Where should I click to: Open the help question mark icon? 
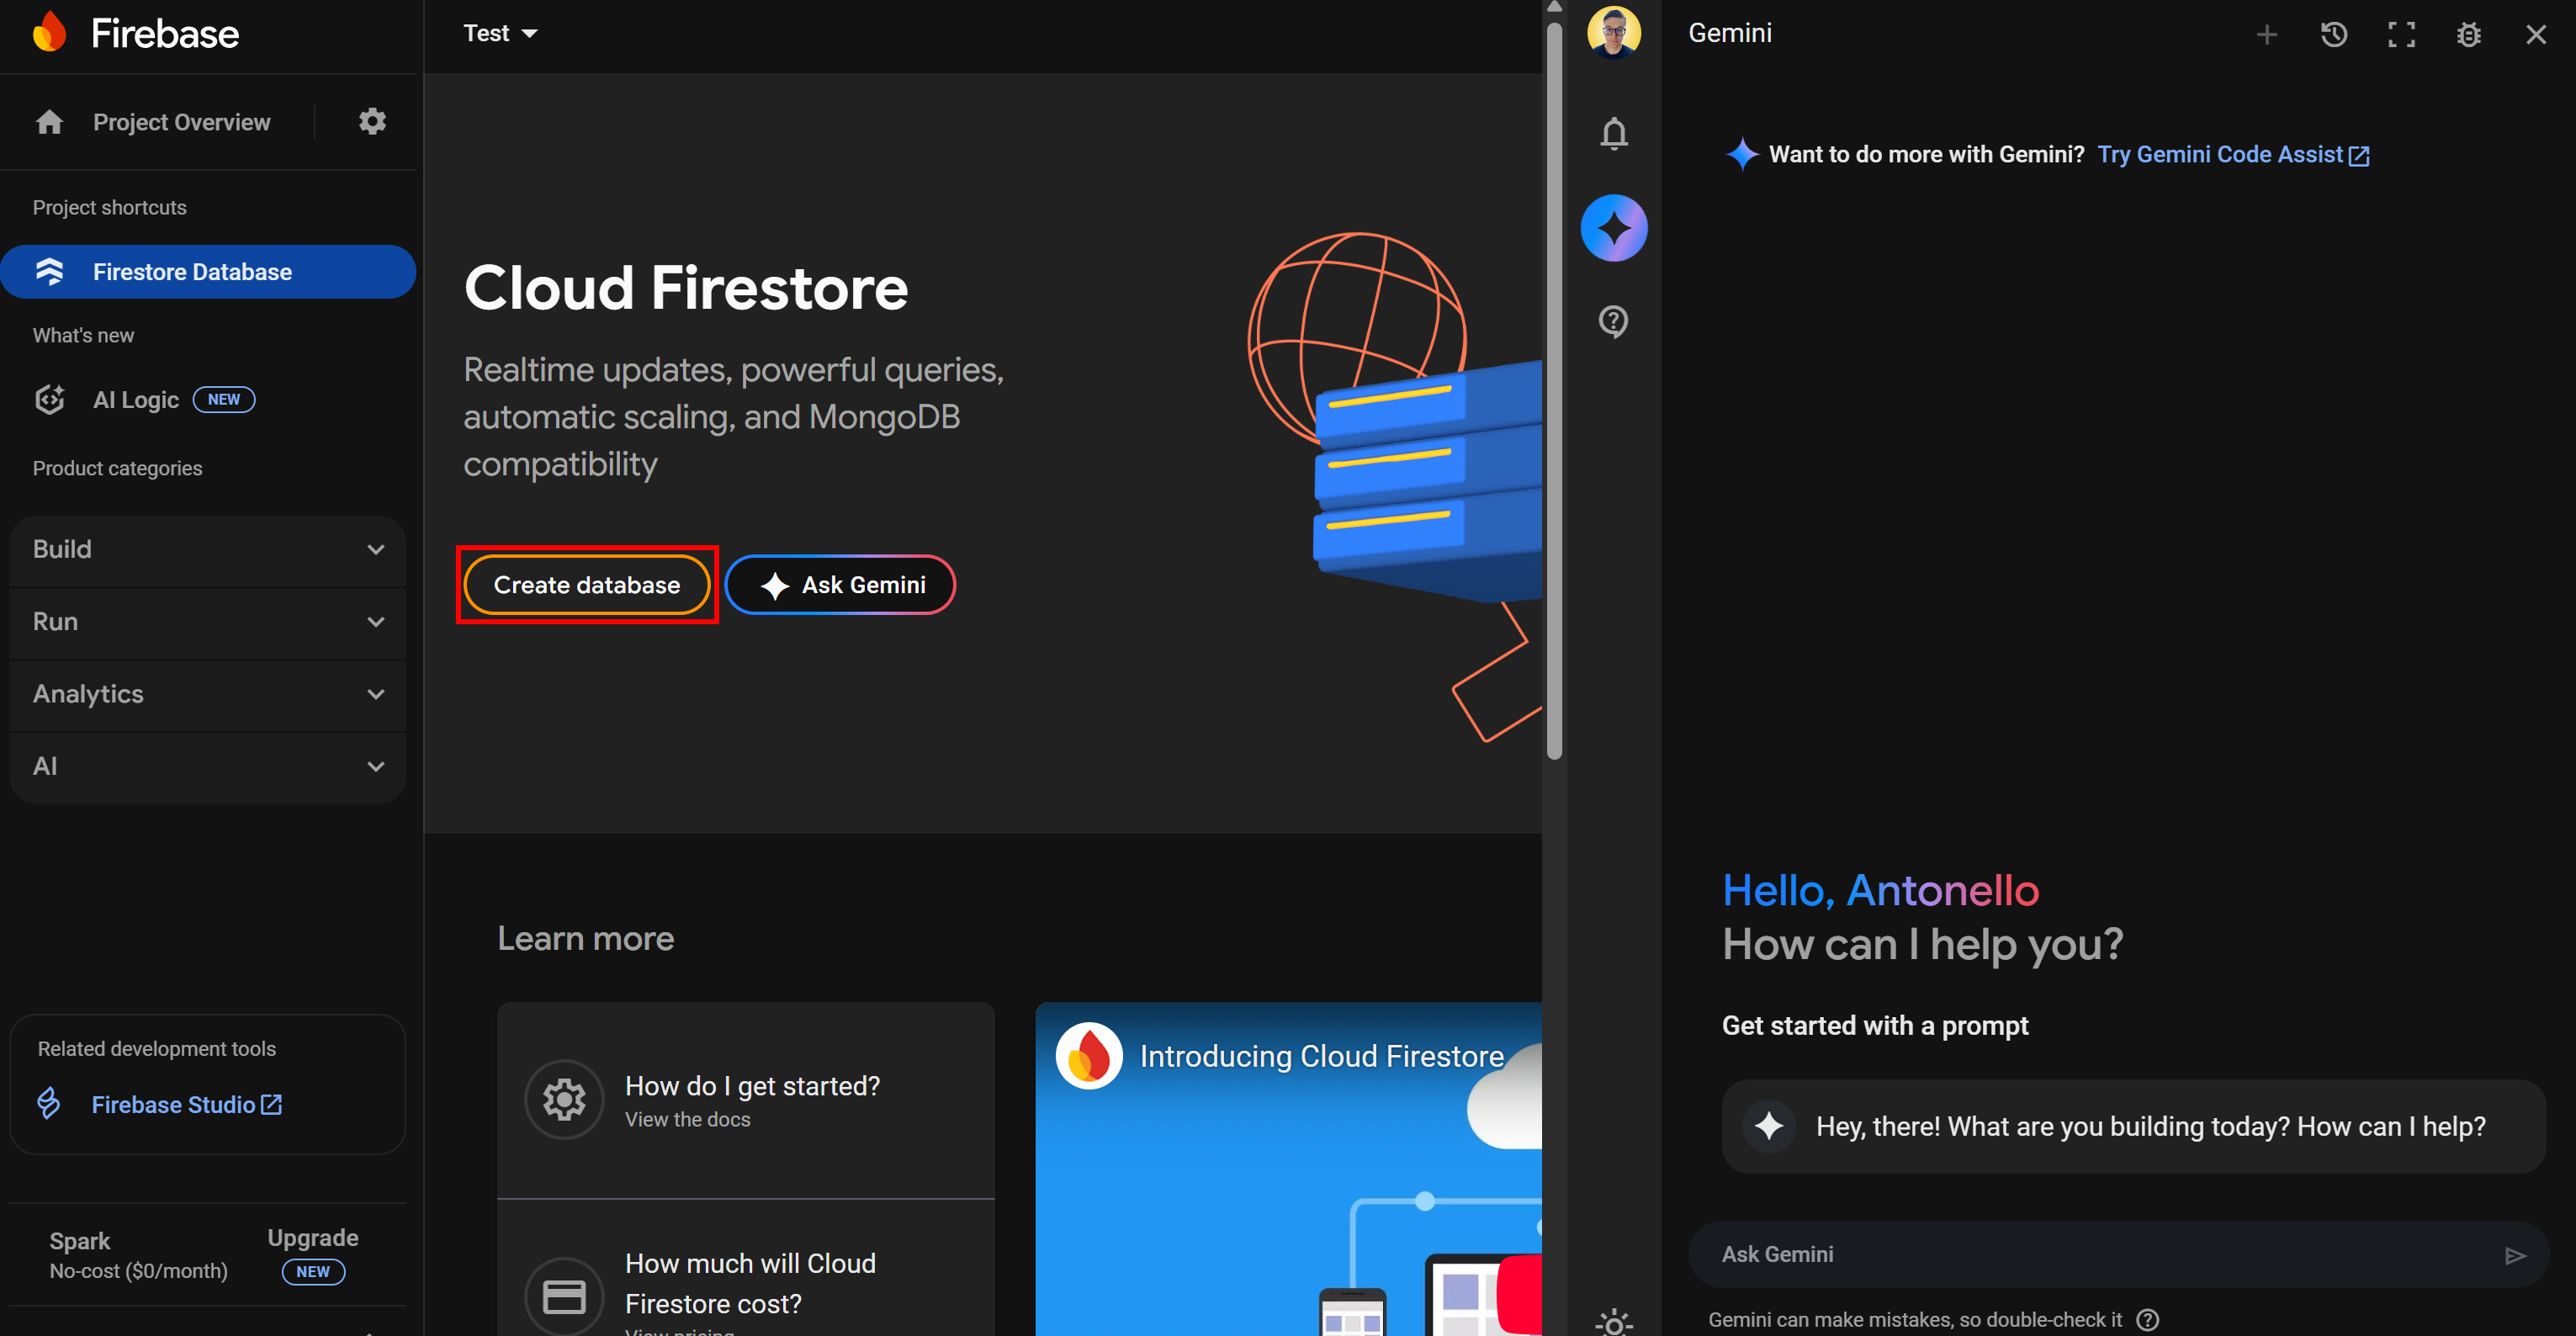pos(1613,321)
